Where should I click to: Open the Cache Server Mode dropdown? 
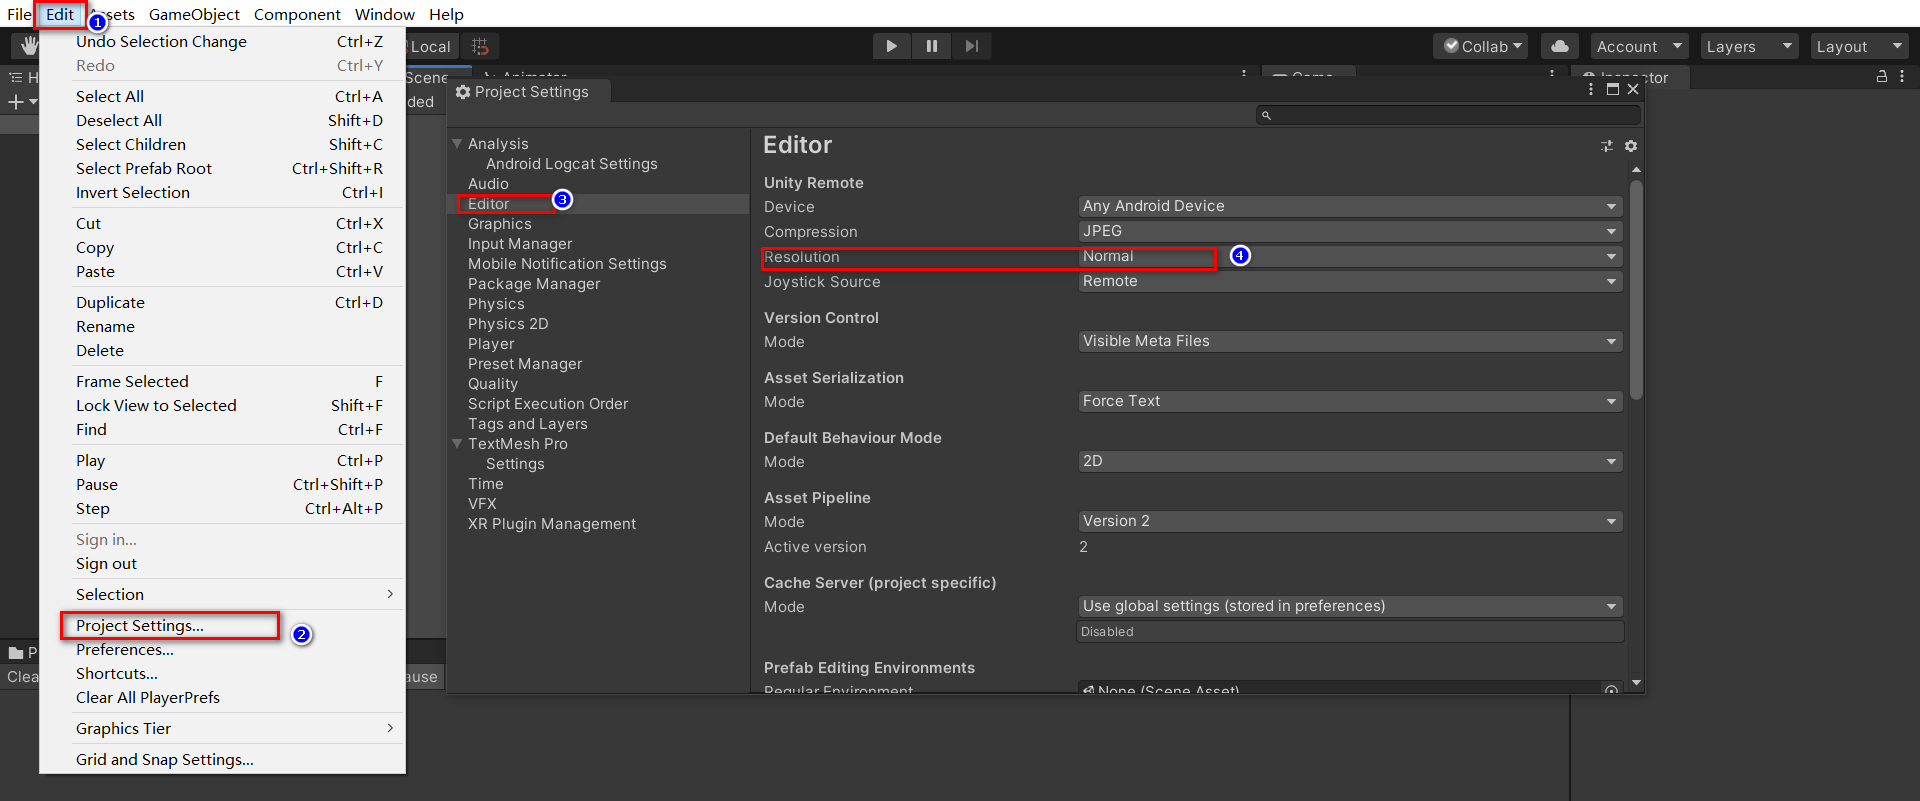tap(1350, 606)
